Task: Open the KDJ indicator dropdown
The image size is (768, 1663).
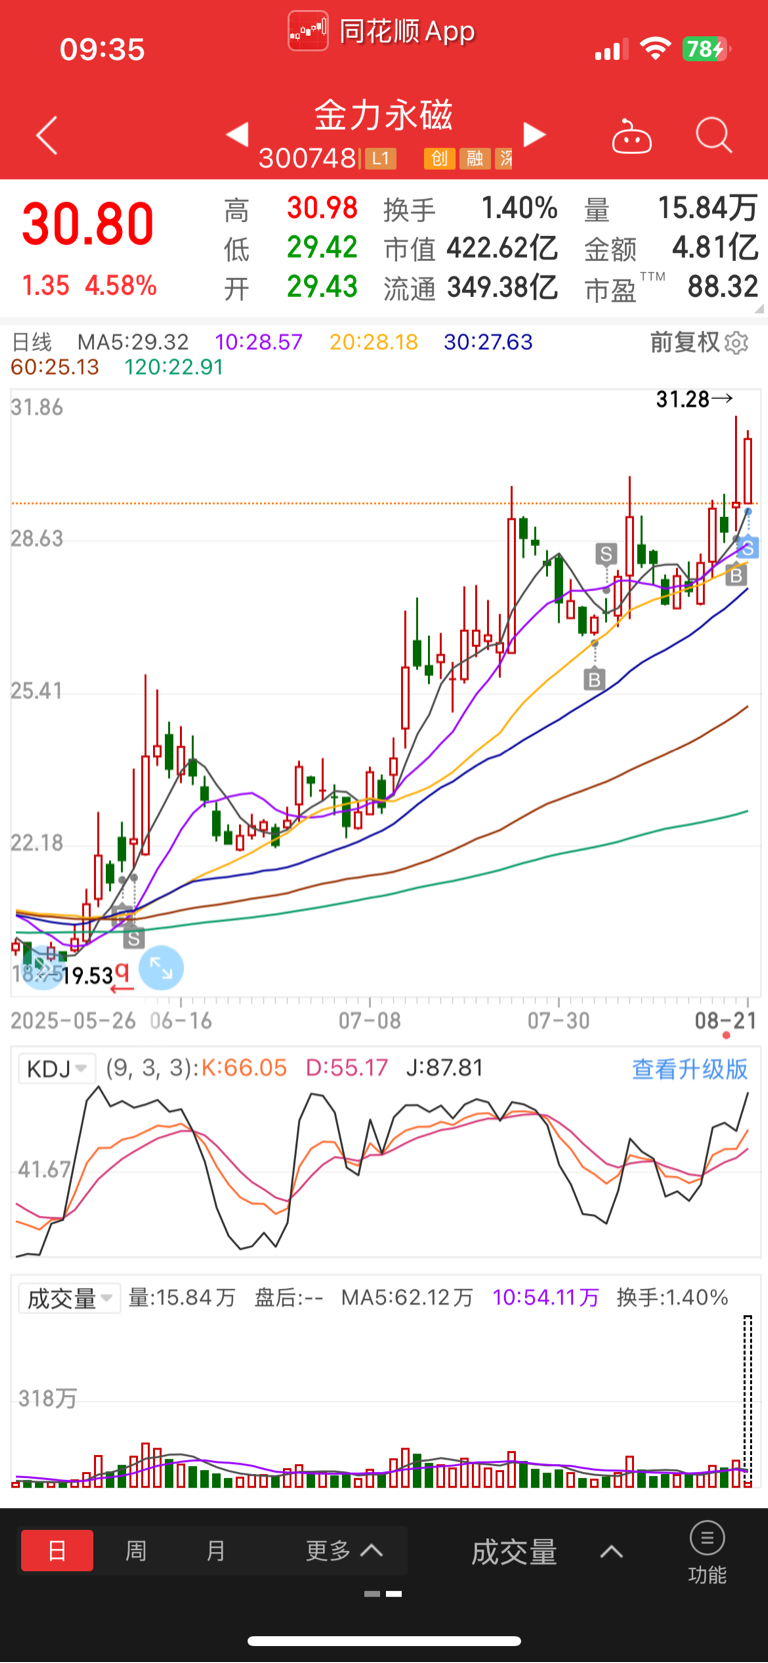Action: (x=57, y=1069)
